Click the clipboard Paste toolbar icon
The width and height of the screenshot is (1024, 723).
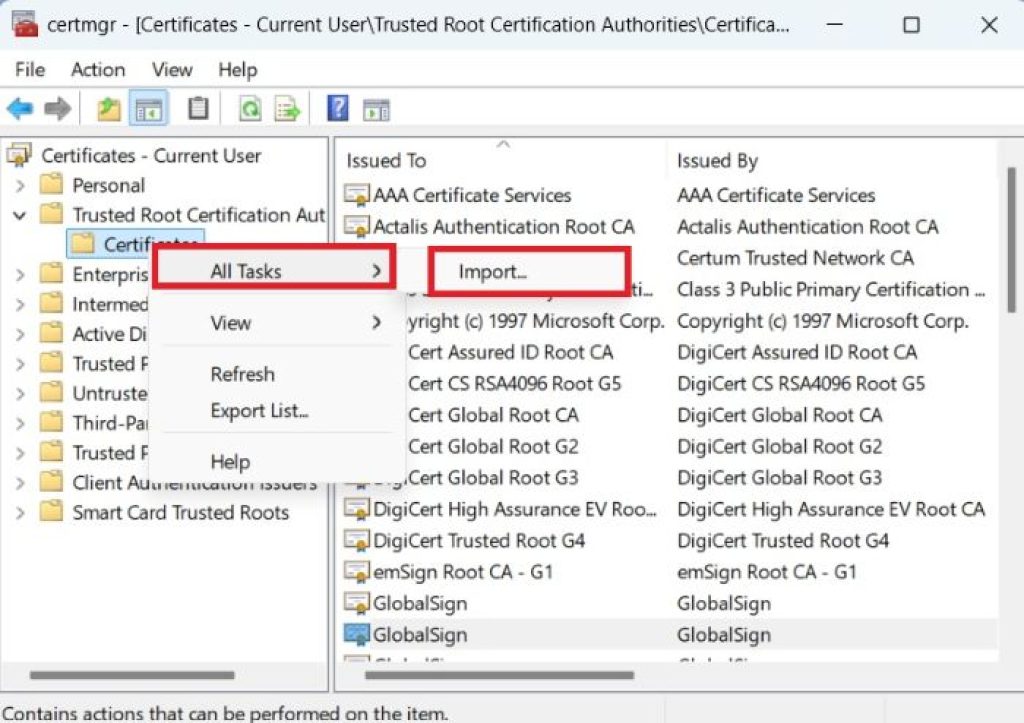[198, 108]
